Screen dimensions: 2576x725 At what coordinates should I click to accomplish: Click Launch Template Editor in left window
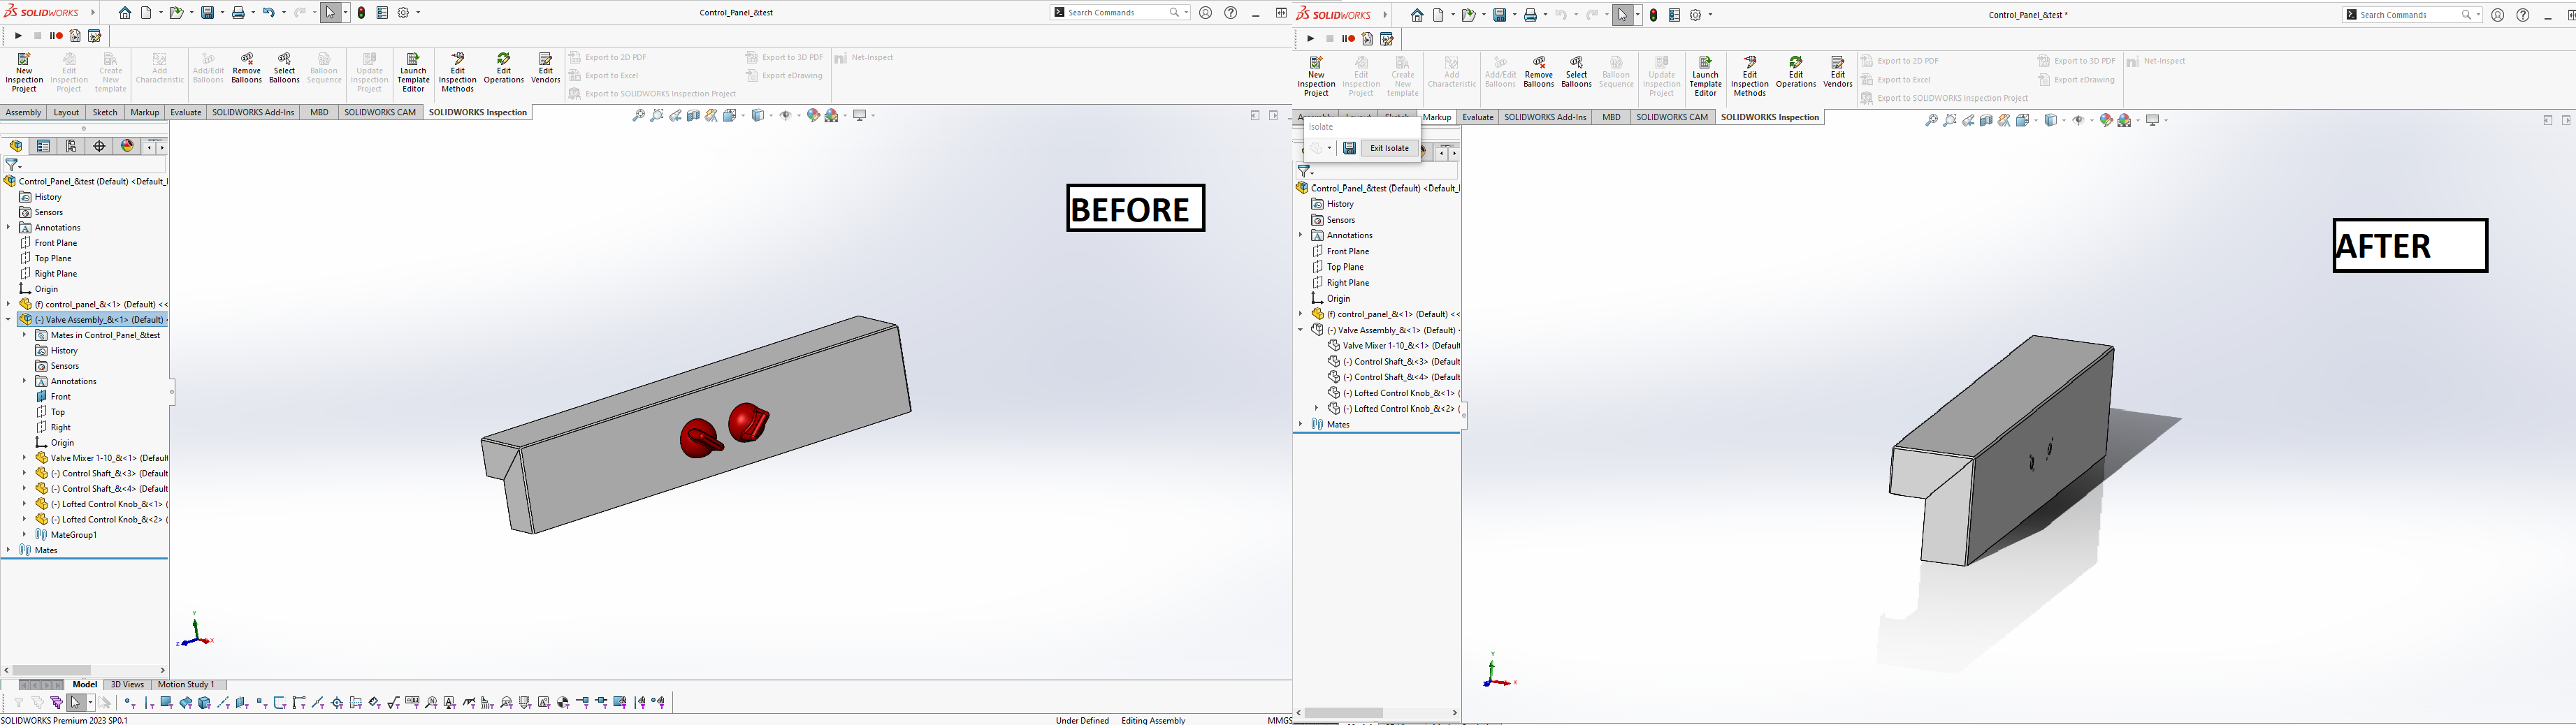(413, 73)
